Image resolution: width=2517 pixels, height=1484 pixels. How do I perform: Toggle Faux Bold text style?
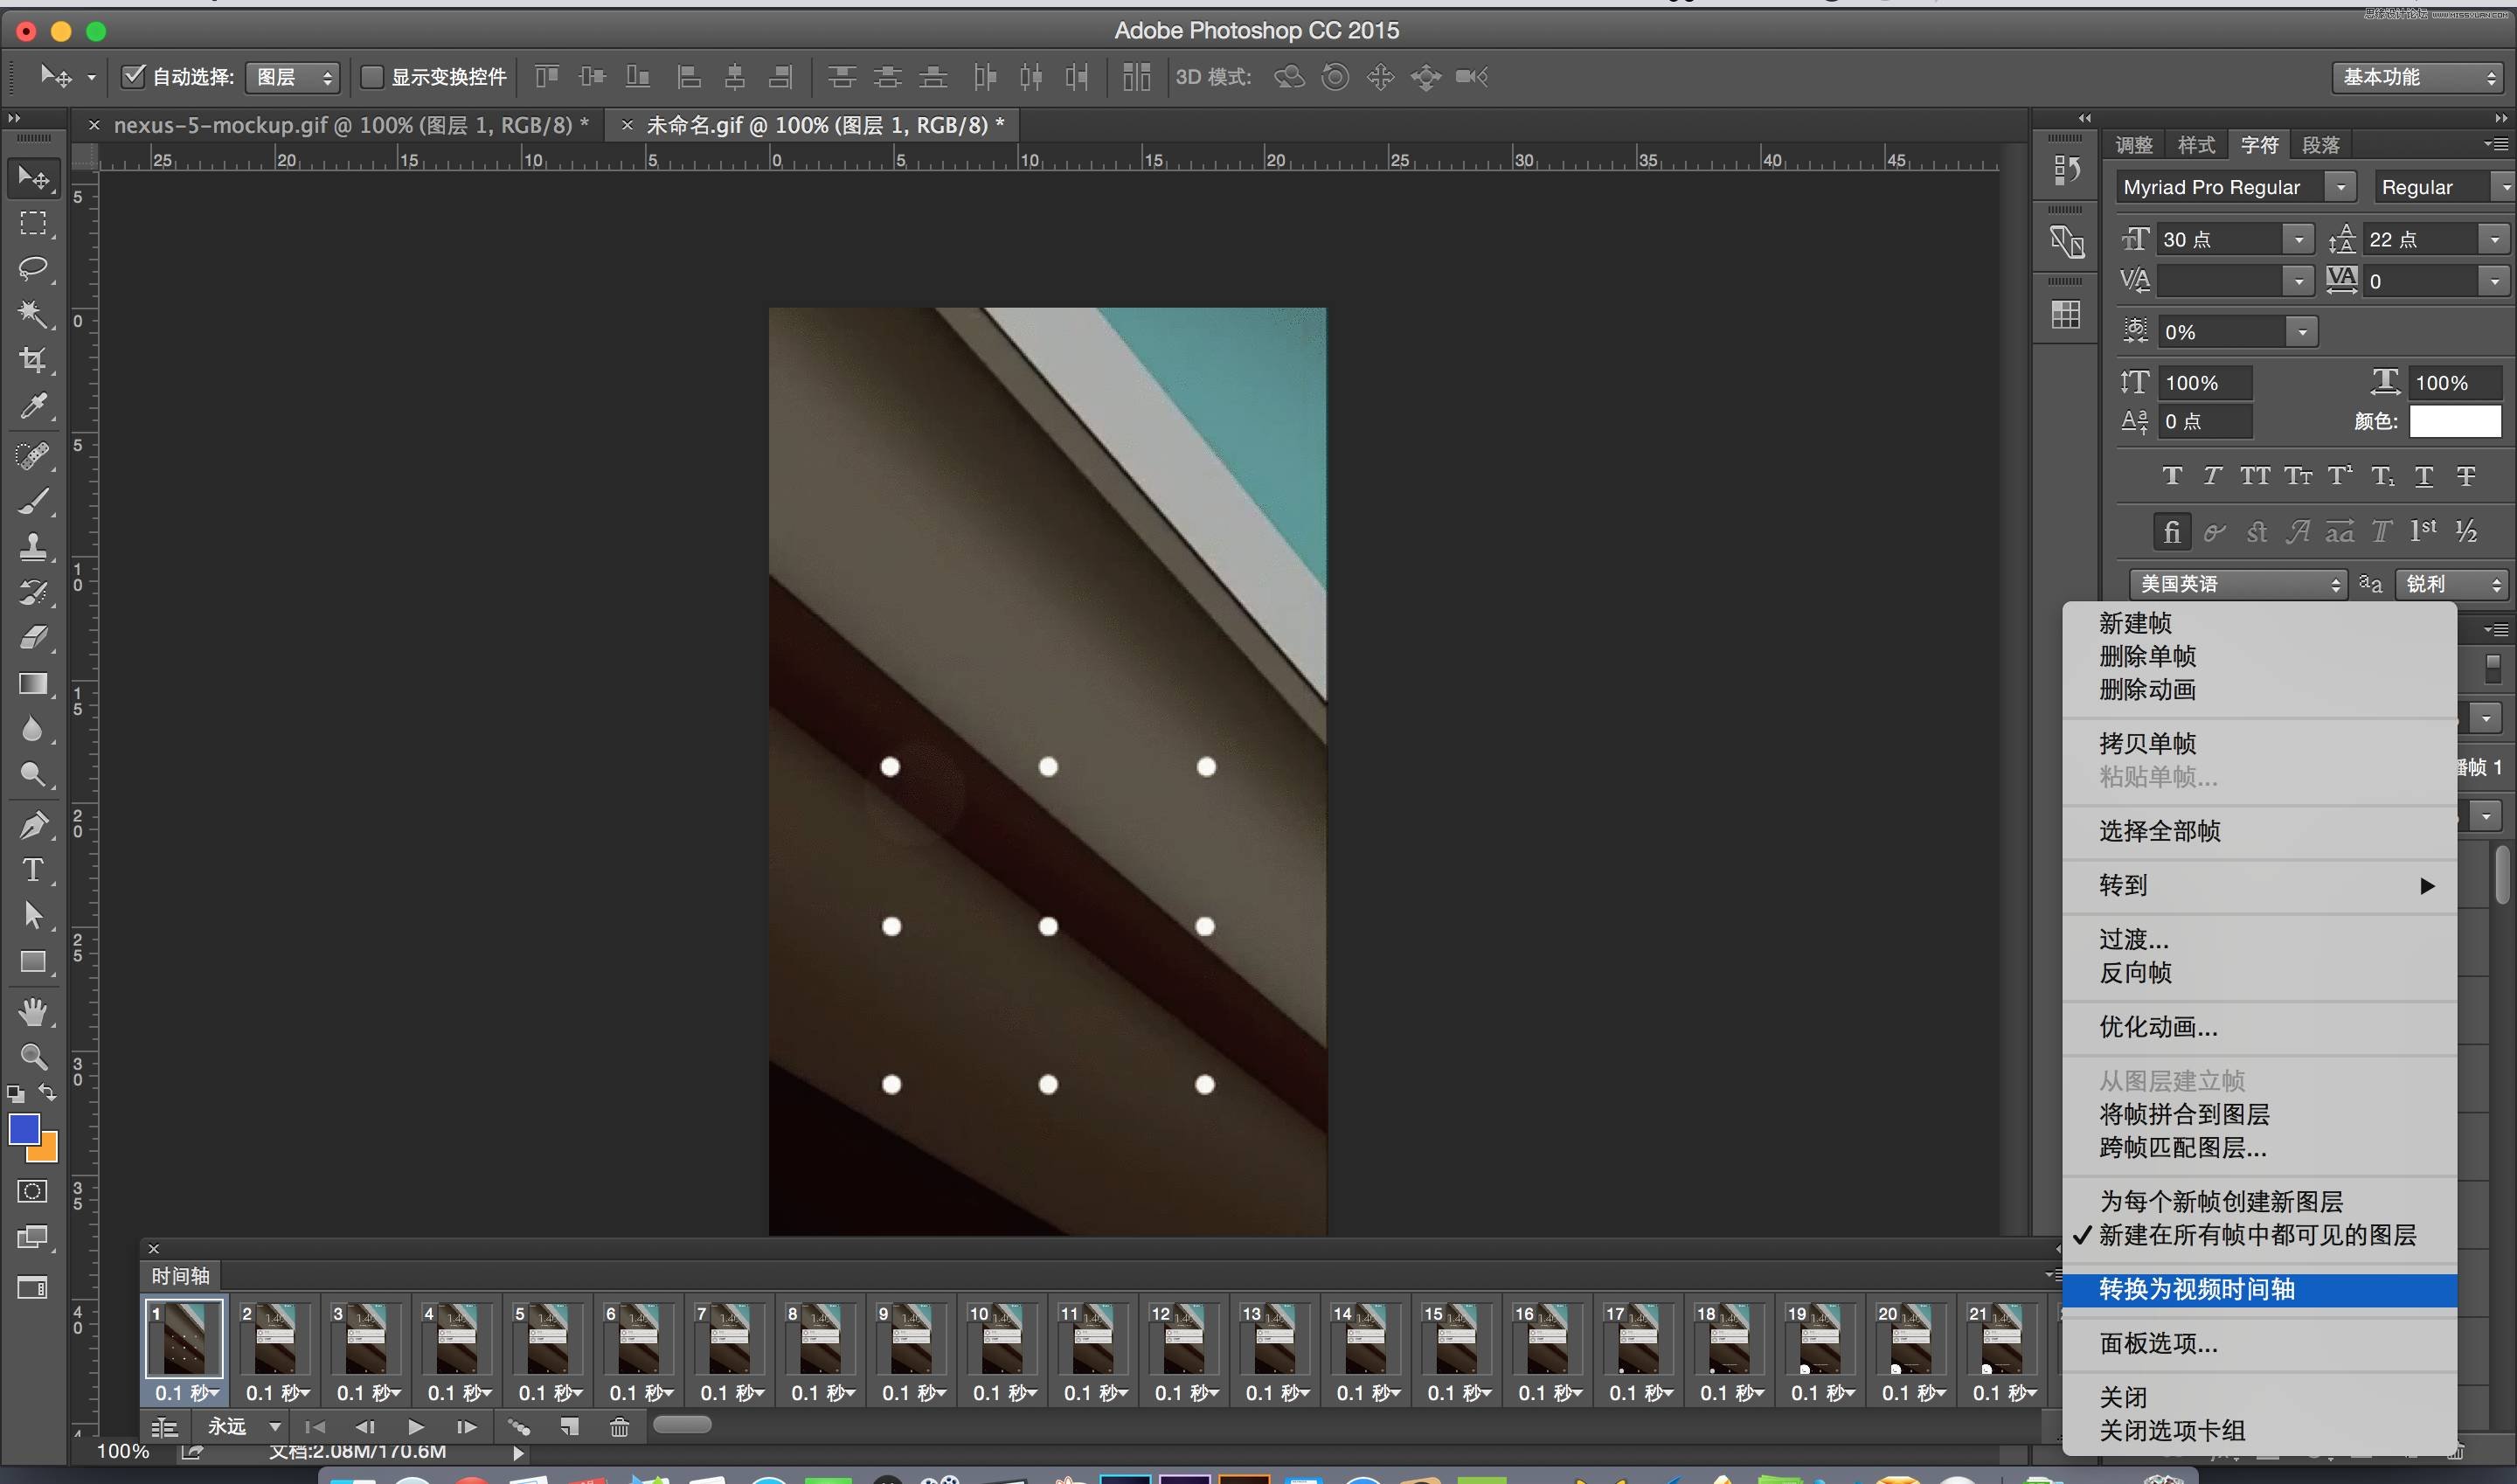[x=2171, y=476]
